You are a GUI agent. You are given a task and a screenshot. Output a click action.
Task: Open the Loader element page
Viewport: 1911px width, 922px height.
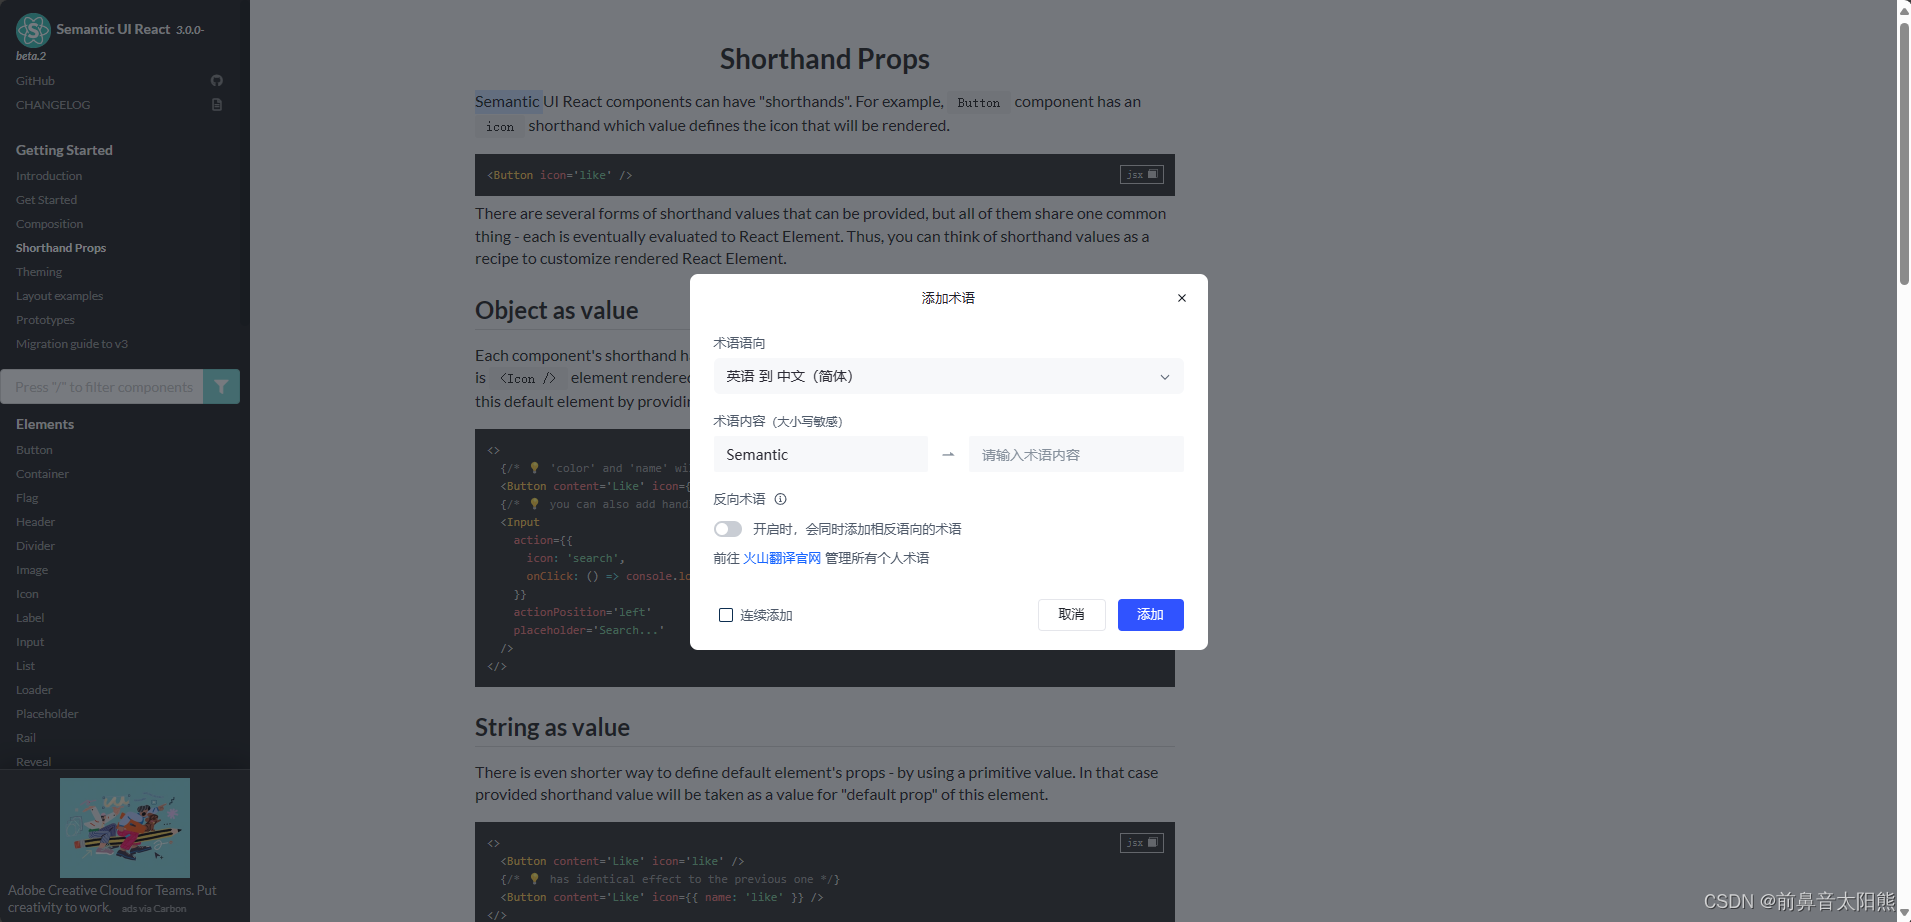34,690
